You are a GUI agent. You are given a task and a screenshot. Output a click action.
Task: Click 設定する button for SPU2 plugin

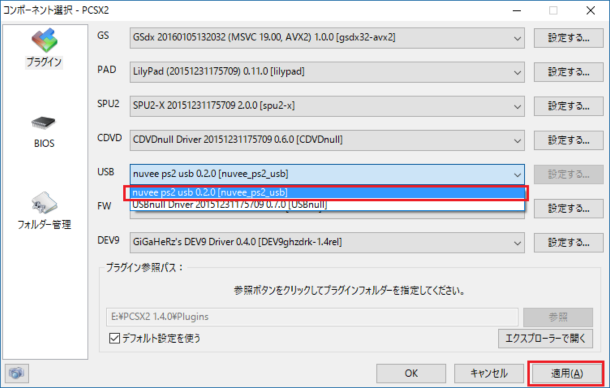568,106
